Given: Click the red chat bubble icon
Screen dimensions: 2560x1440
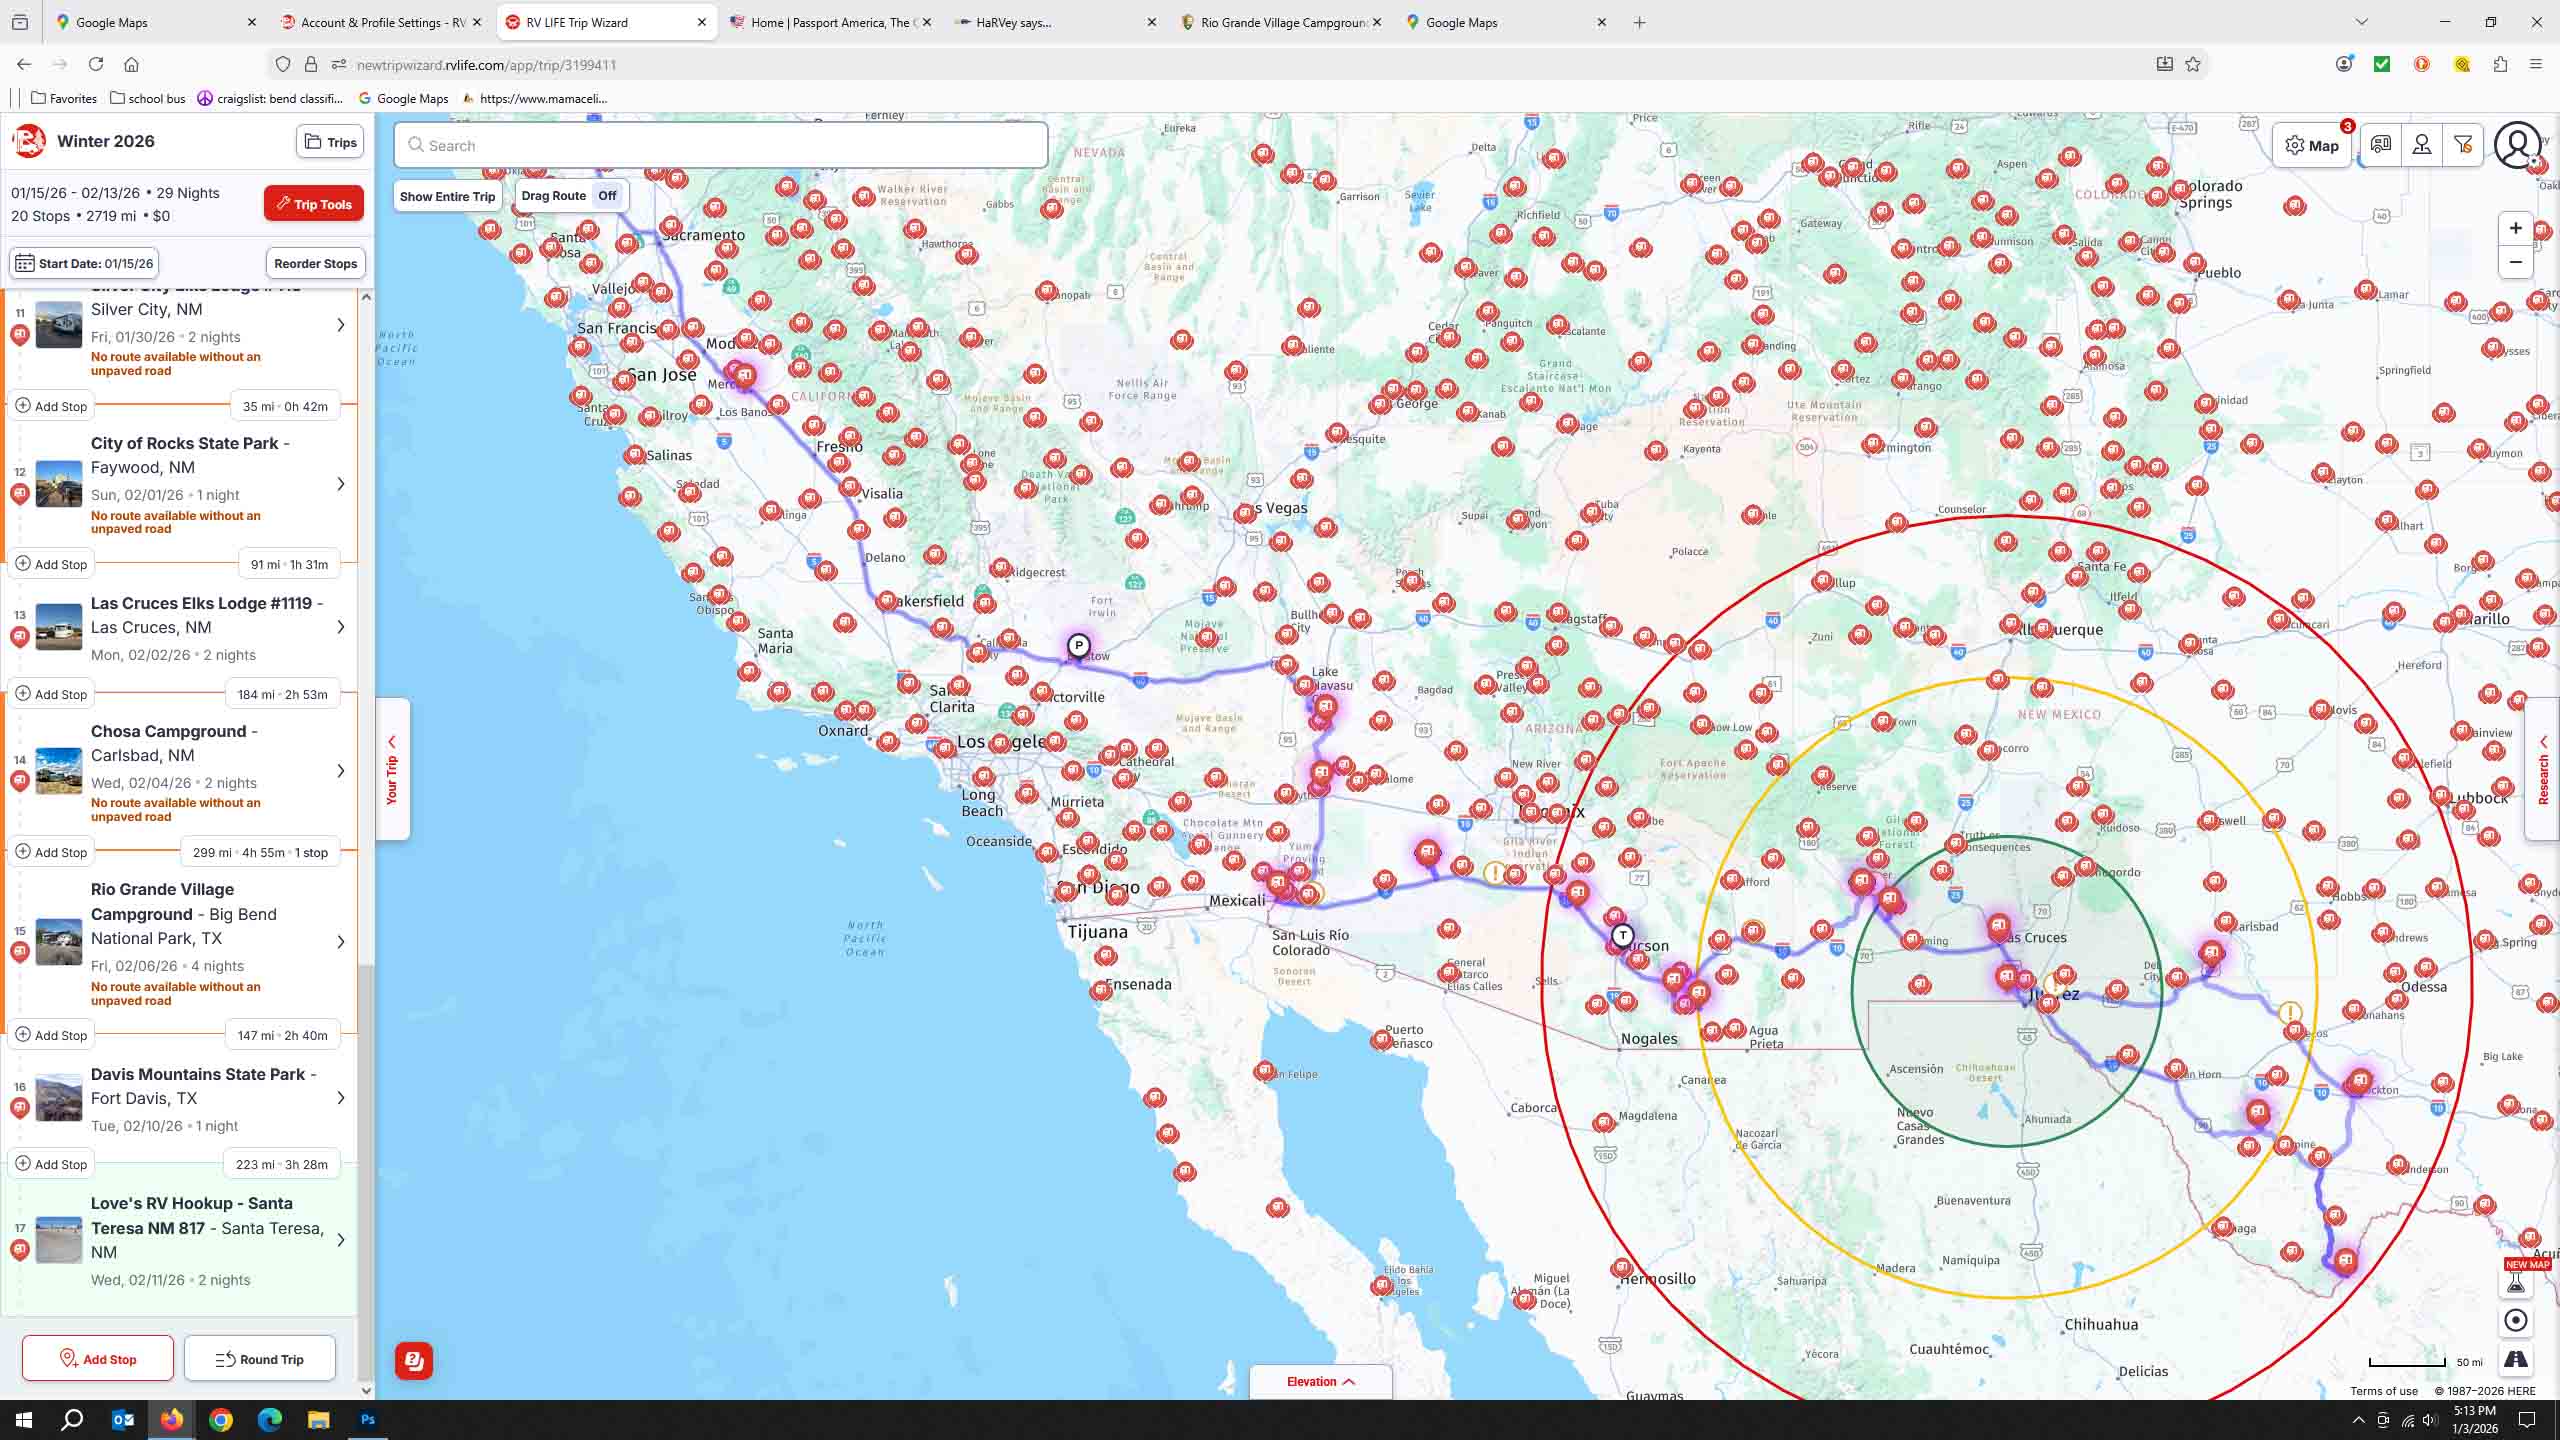Looking at the screenshot, I should coord(413,1360).
